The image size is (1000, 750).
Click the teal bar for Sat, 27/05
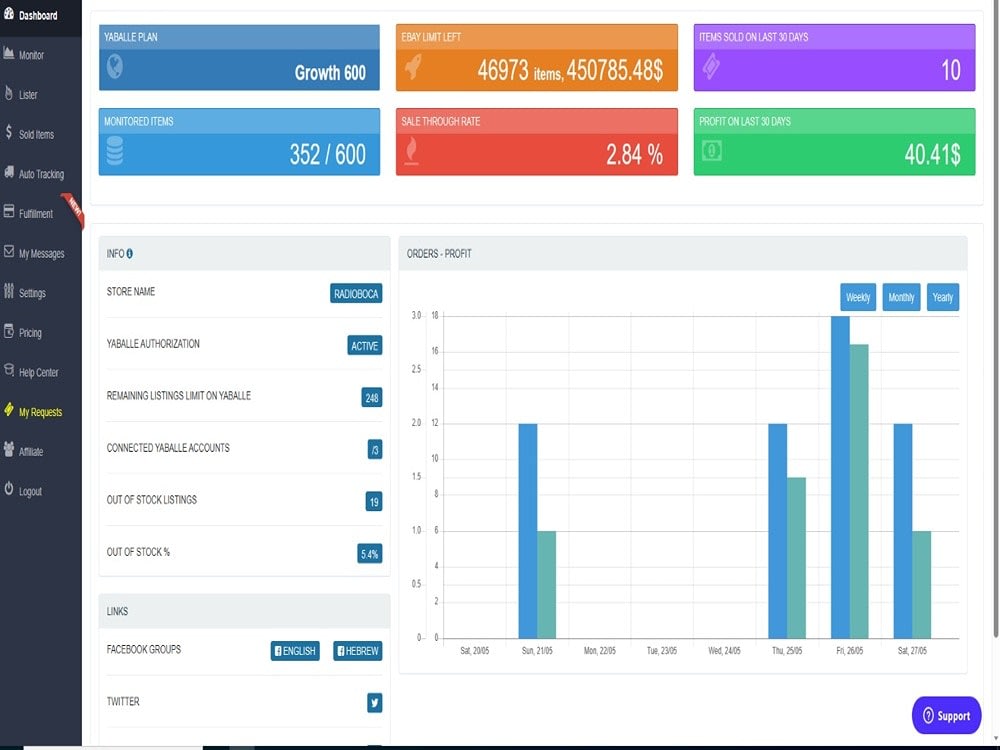pos(922,585)
